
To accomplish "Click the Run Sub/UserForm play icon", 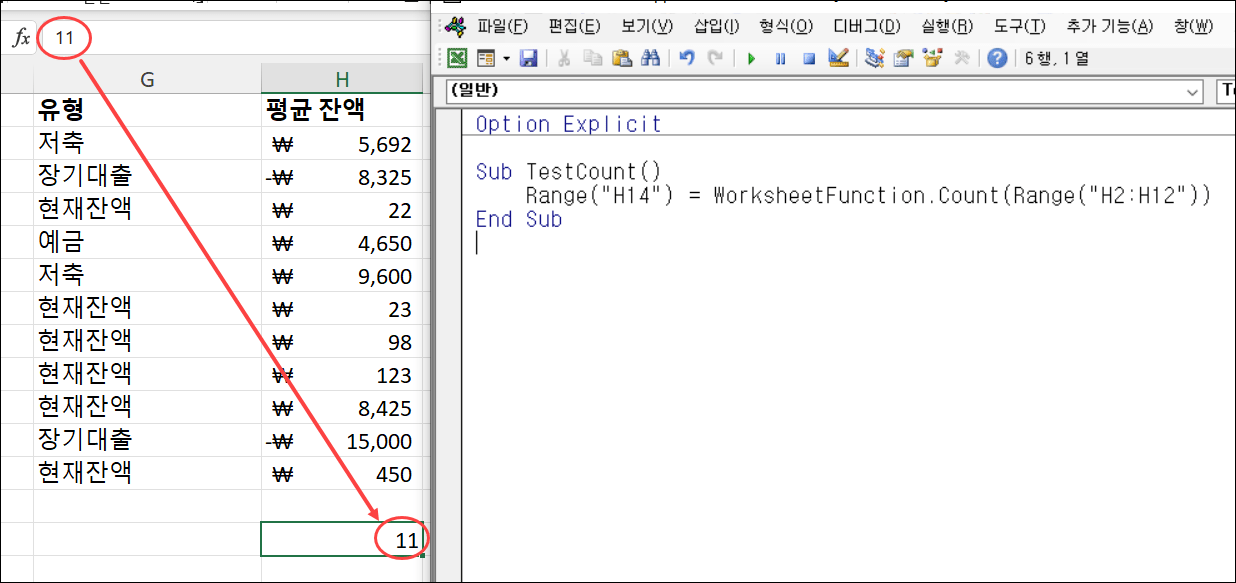I will pos(752,58).
